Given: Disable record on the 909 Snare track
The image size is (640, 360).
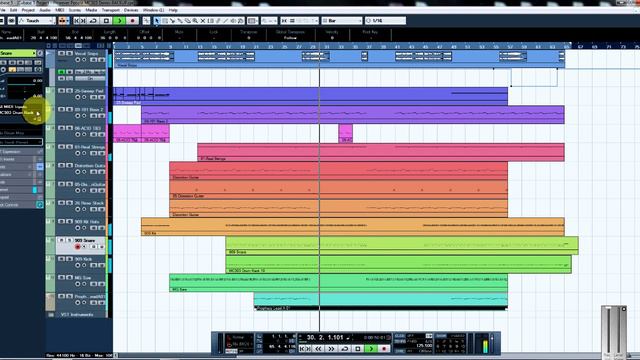Looking at the screenshot, I should click(78, 247).
